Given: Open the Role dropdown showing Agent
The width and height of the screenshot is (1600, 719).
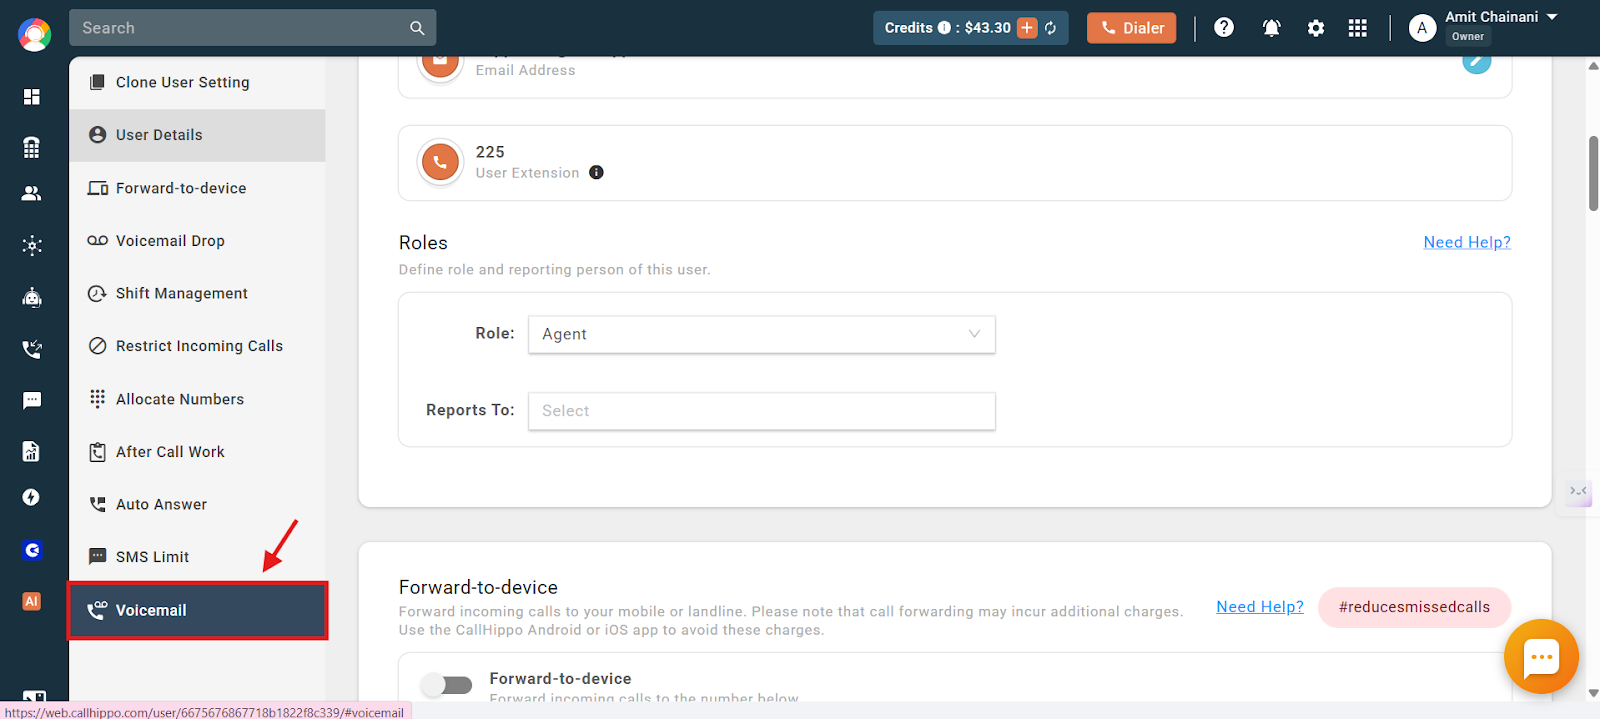Looking at the screenshot, I should 762,334.
